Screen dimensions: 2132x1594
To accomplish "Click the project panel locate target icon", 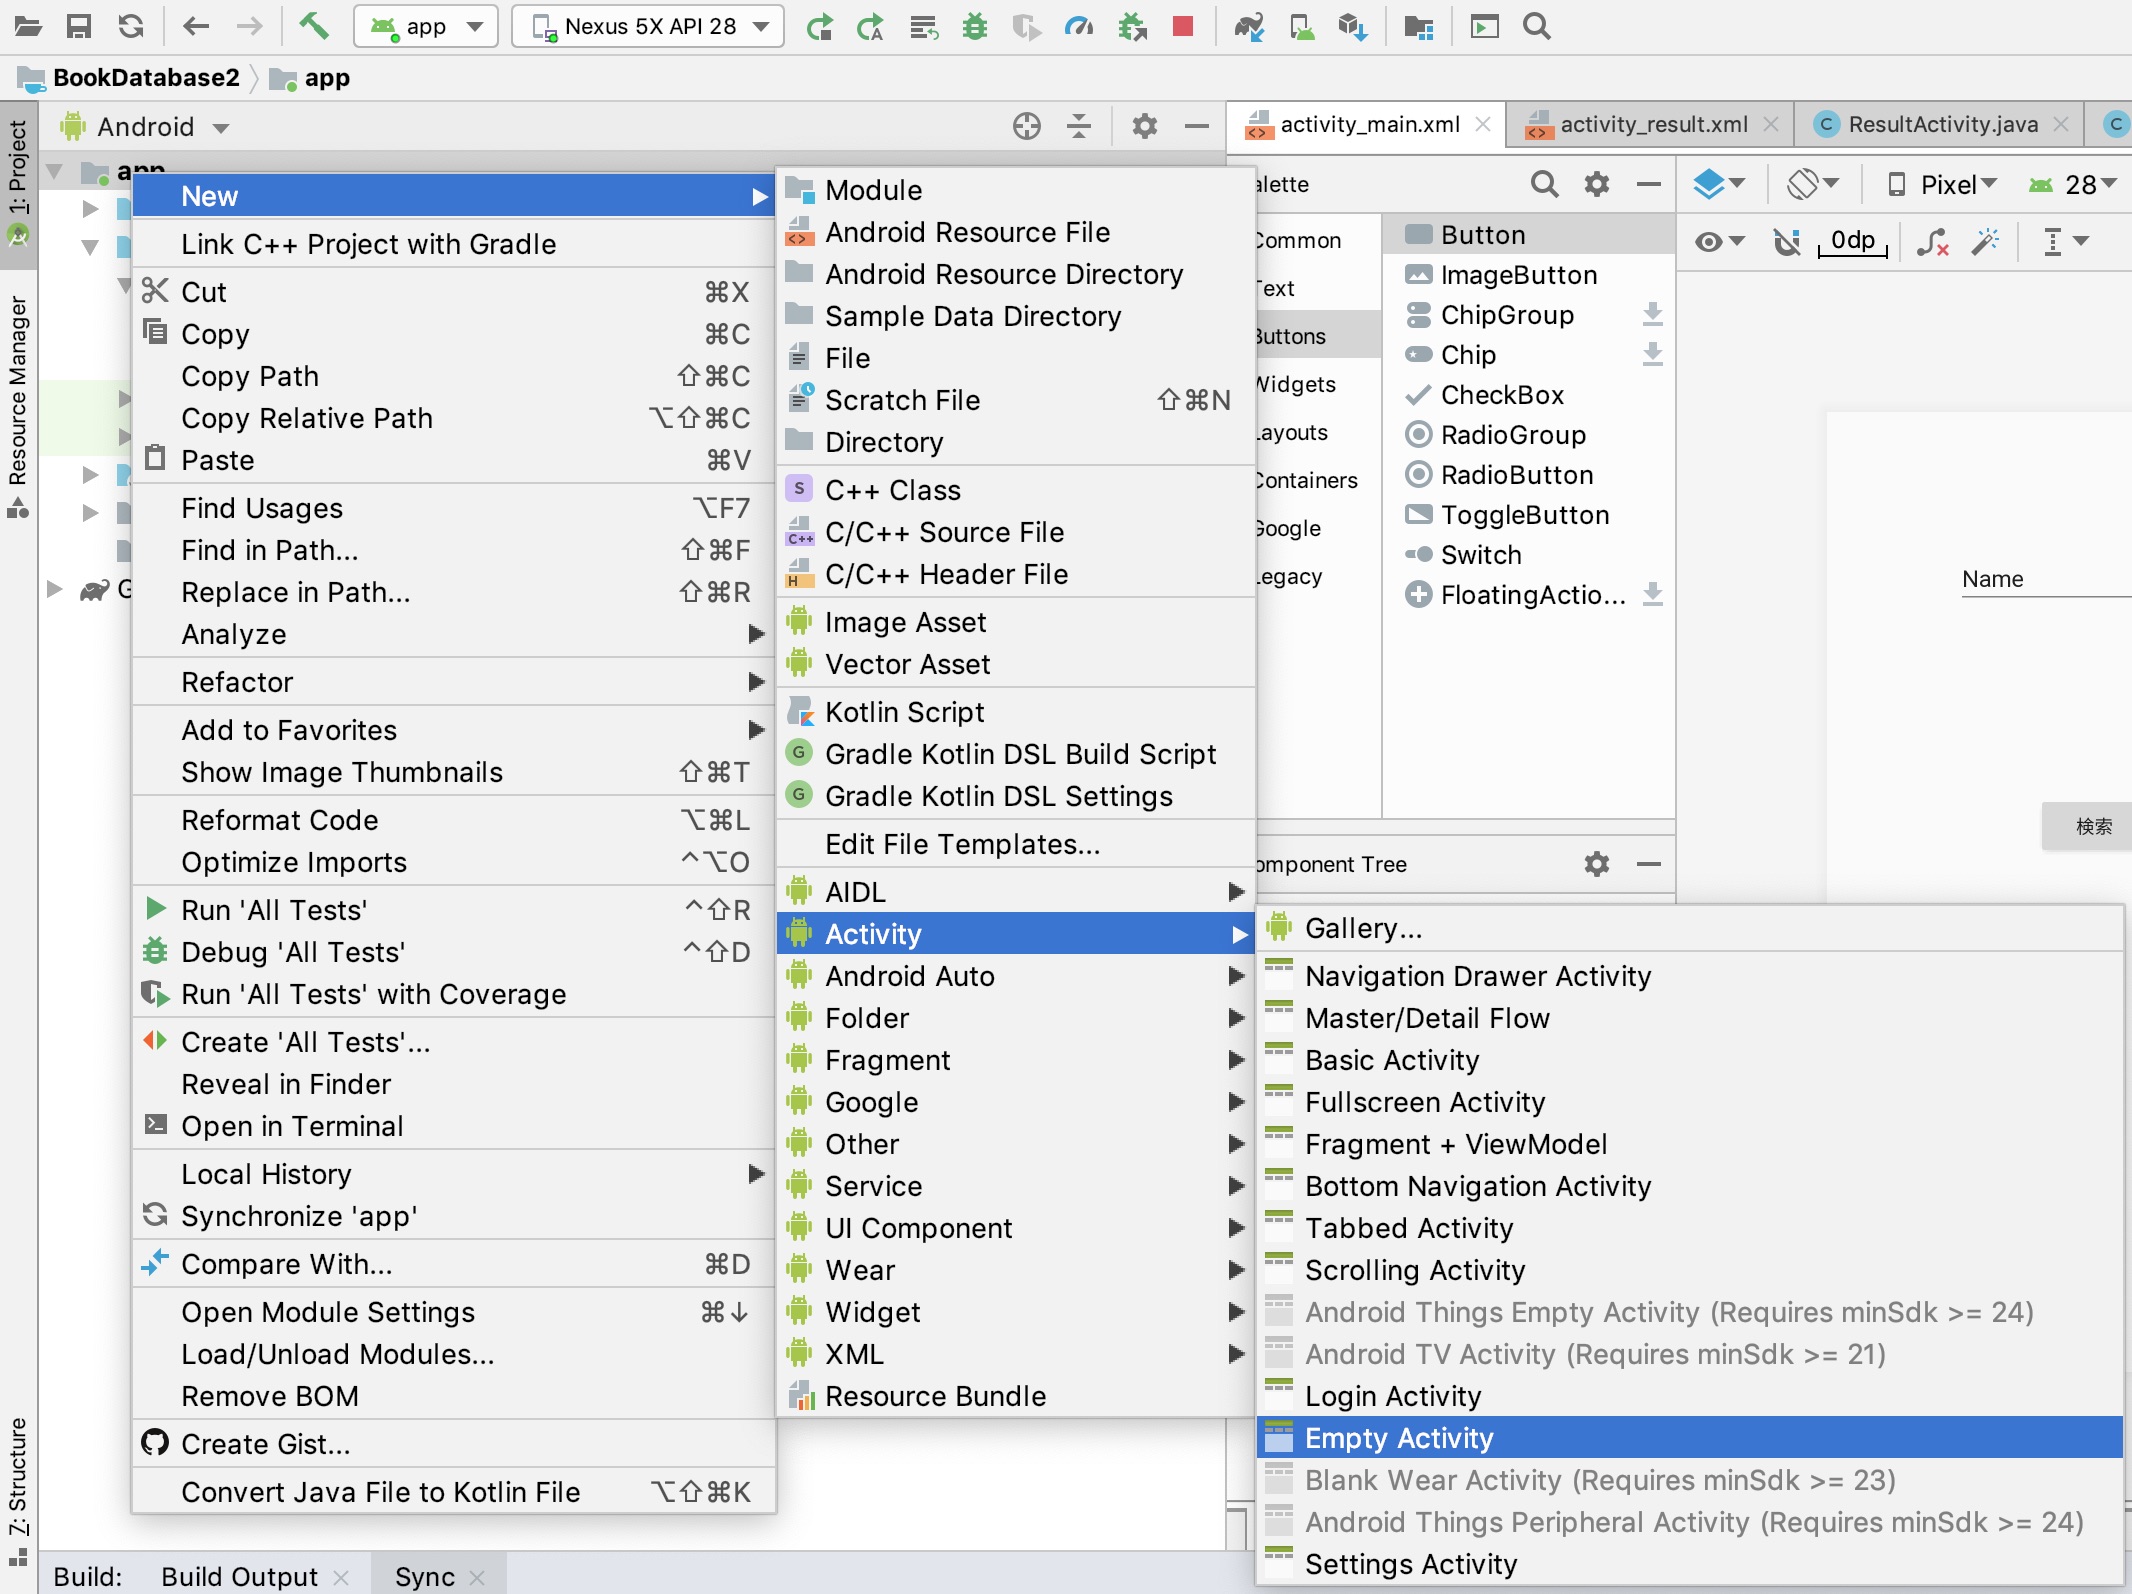I will pyautogui.click(x=1027, y=126).
